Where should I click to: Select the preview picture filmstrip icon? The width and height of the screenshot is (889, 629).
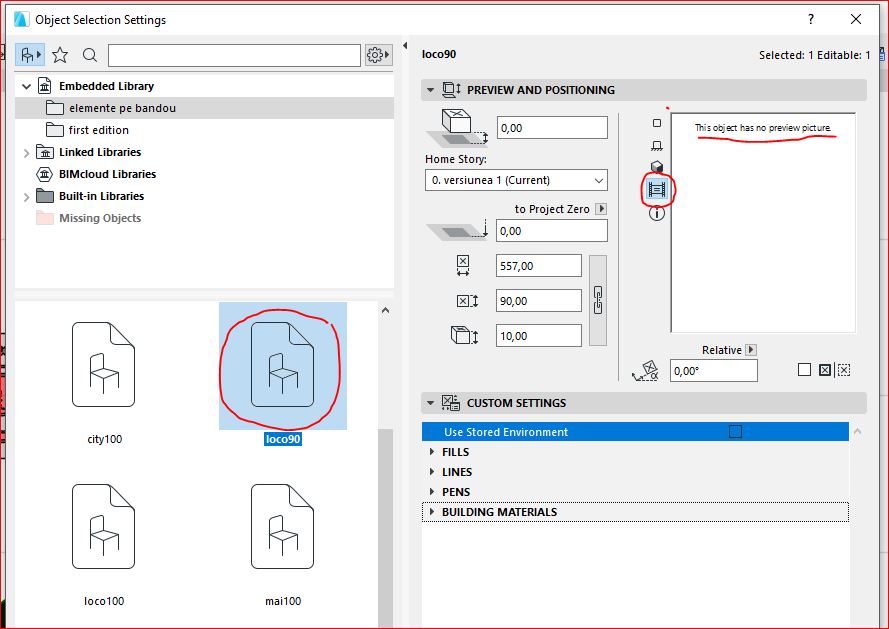[x=656, y=188]
